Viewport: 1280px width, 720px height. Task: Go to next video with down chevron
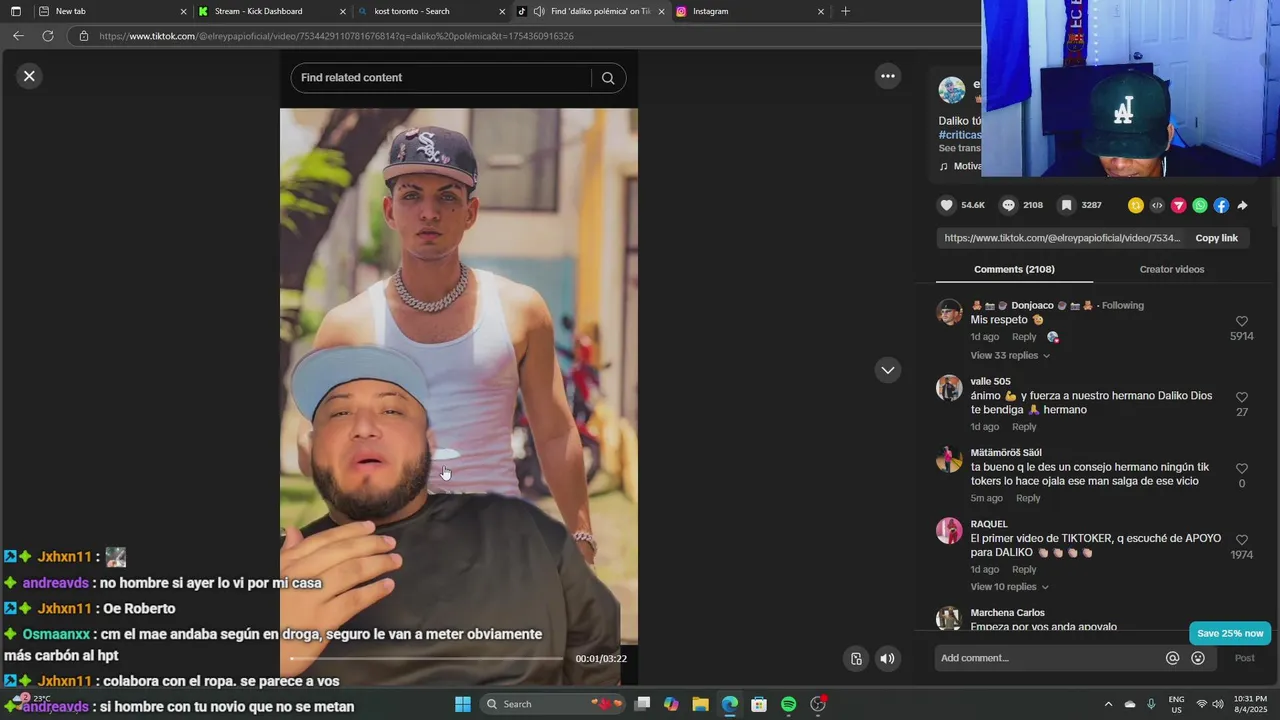pos(887,370)
